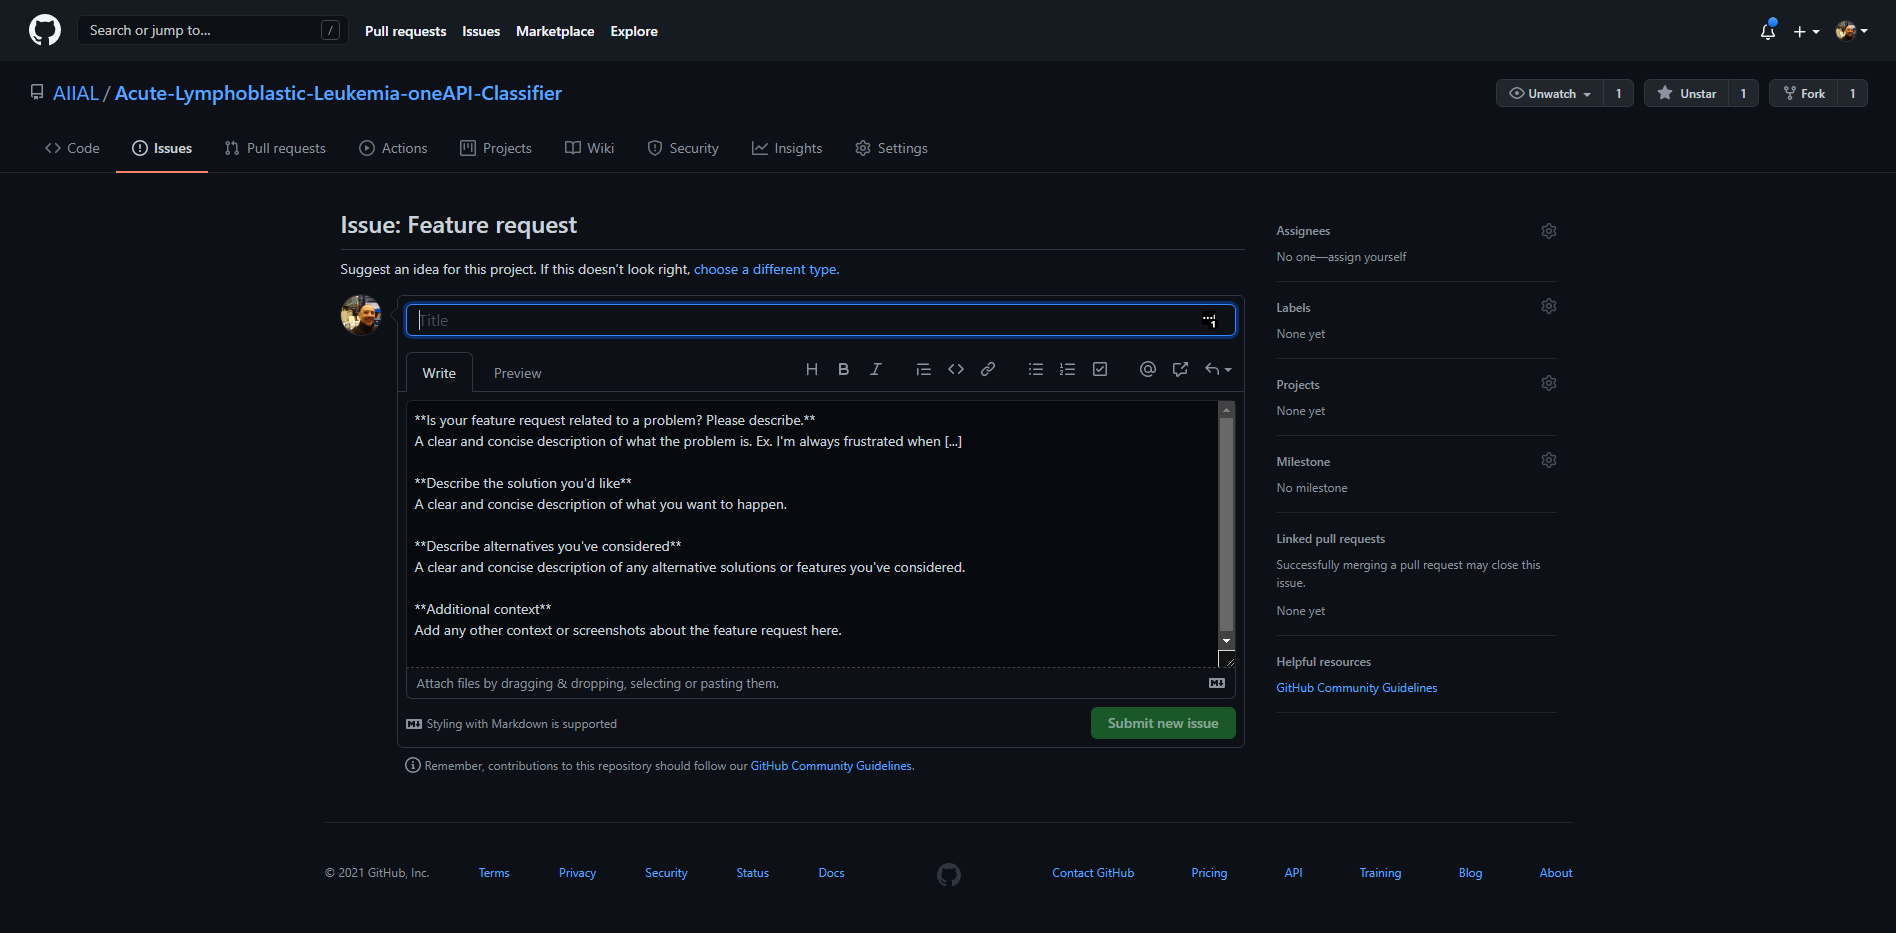Click Contact GitHub footer link
This screenshot has width=1896, height=933.
point(1093,873)
